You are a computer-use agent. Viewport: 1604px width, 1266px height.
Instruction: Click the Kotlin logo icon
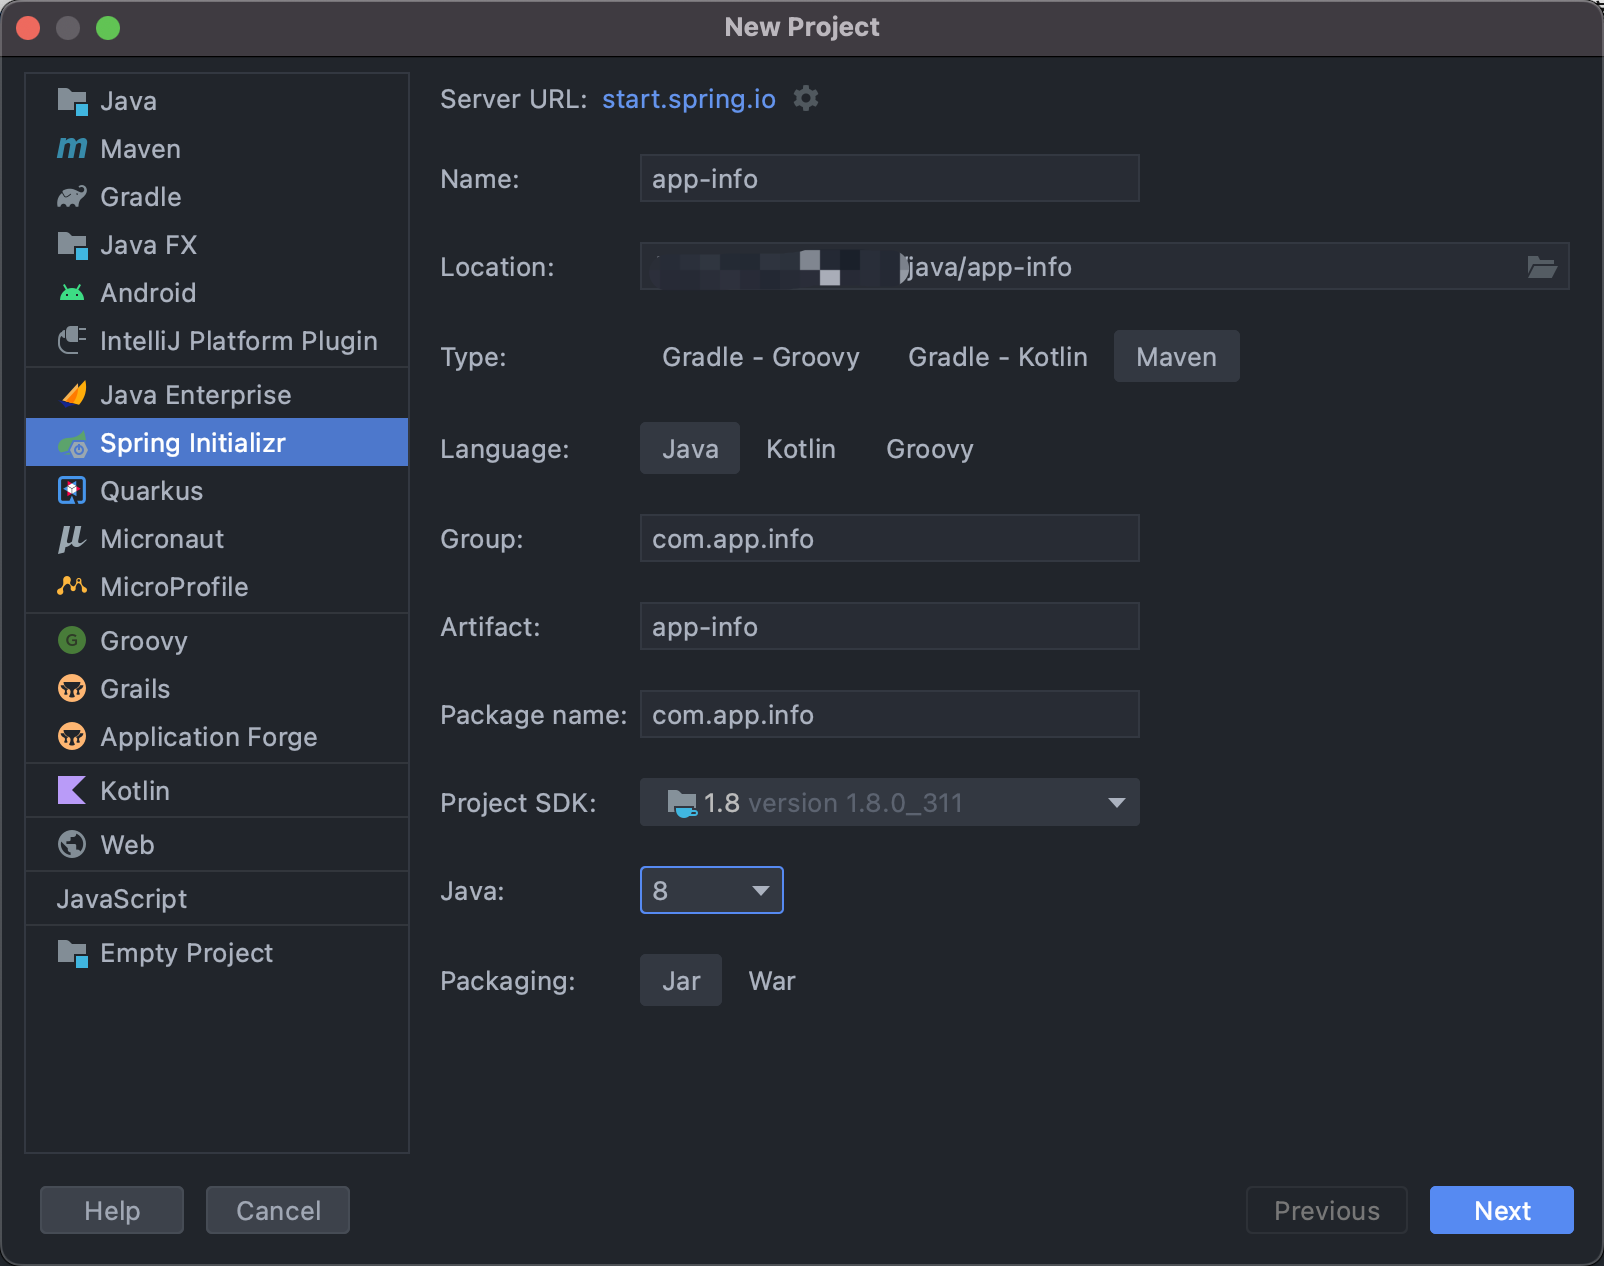click(72, 791)
